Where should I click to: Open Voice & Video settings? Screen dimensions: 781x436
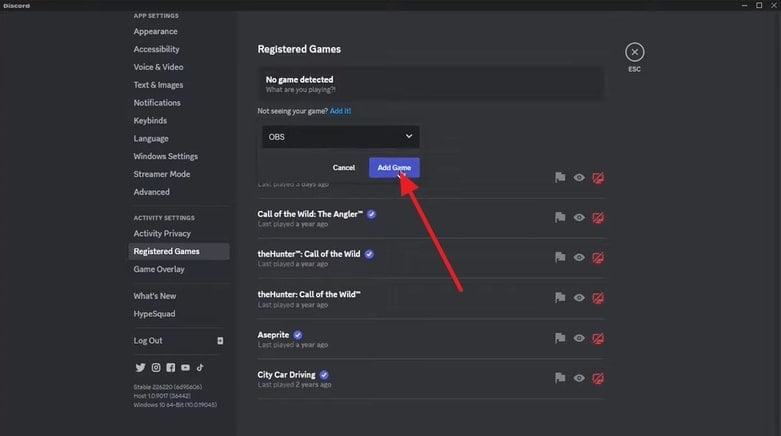tap(158, 67)
